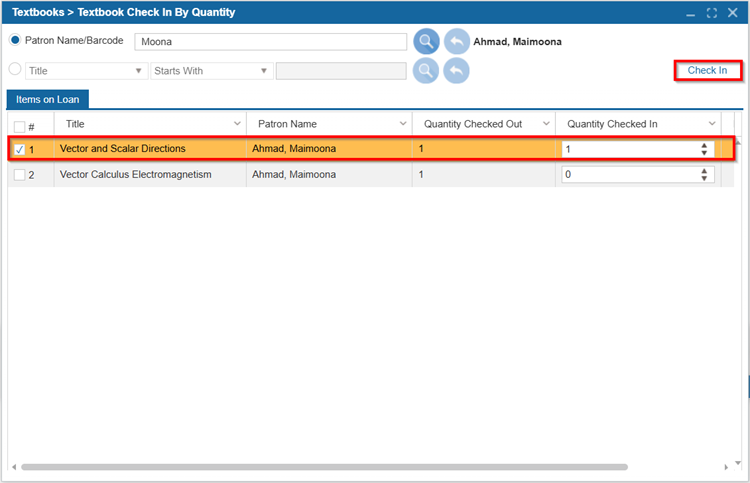The height and width of the screenshot is (483, 750).
Task: Open the Title search field dropdown
Action: click(x=86, y=71)
